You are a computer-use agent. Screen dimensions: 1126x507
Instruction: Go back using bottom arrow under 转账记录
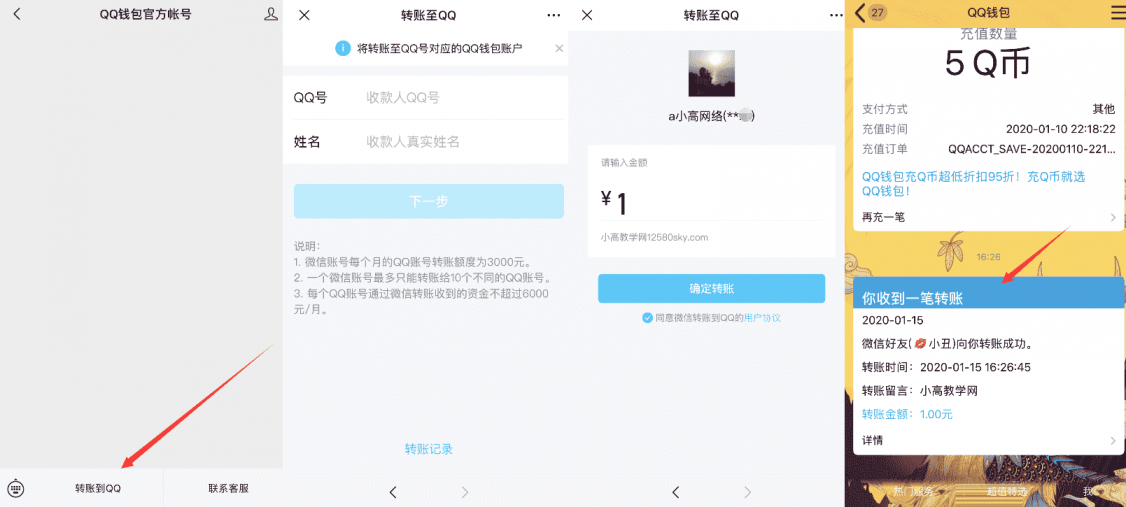tap(393, 492)
